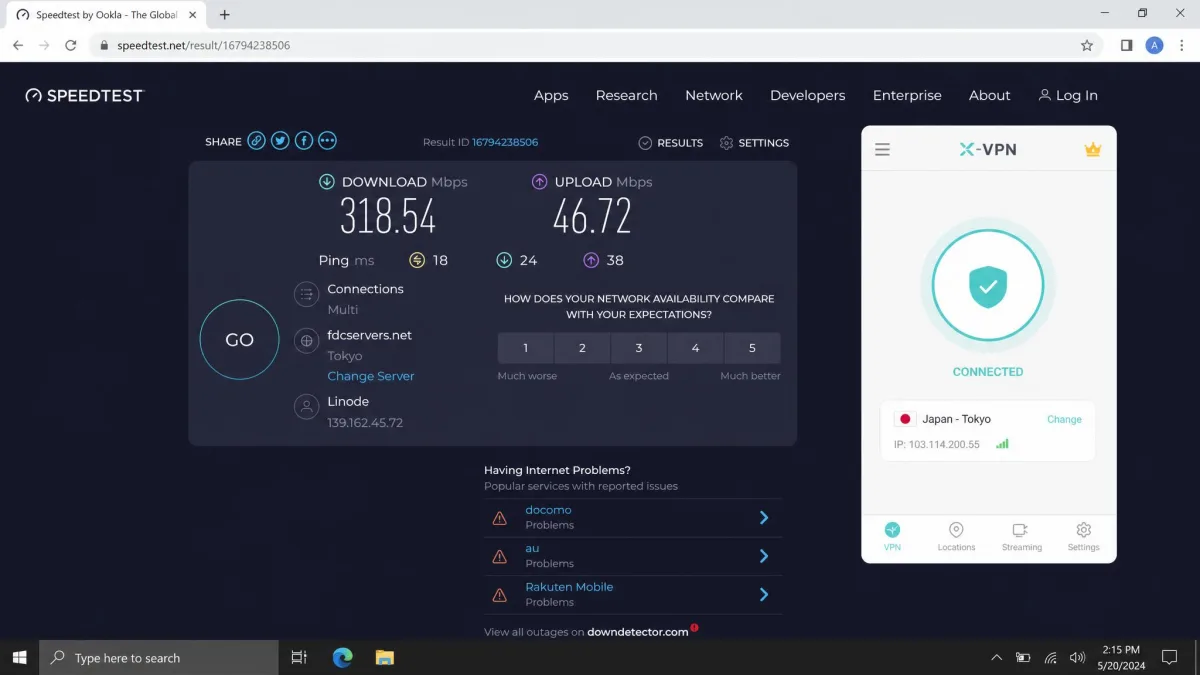The image size is (1200, 675).
Task: Open the RESULTS checkmark button
Action: click(671, 143)
